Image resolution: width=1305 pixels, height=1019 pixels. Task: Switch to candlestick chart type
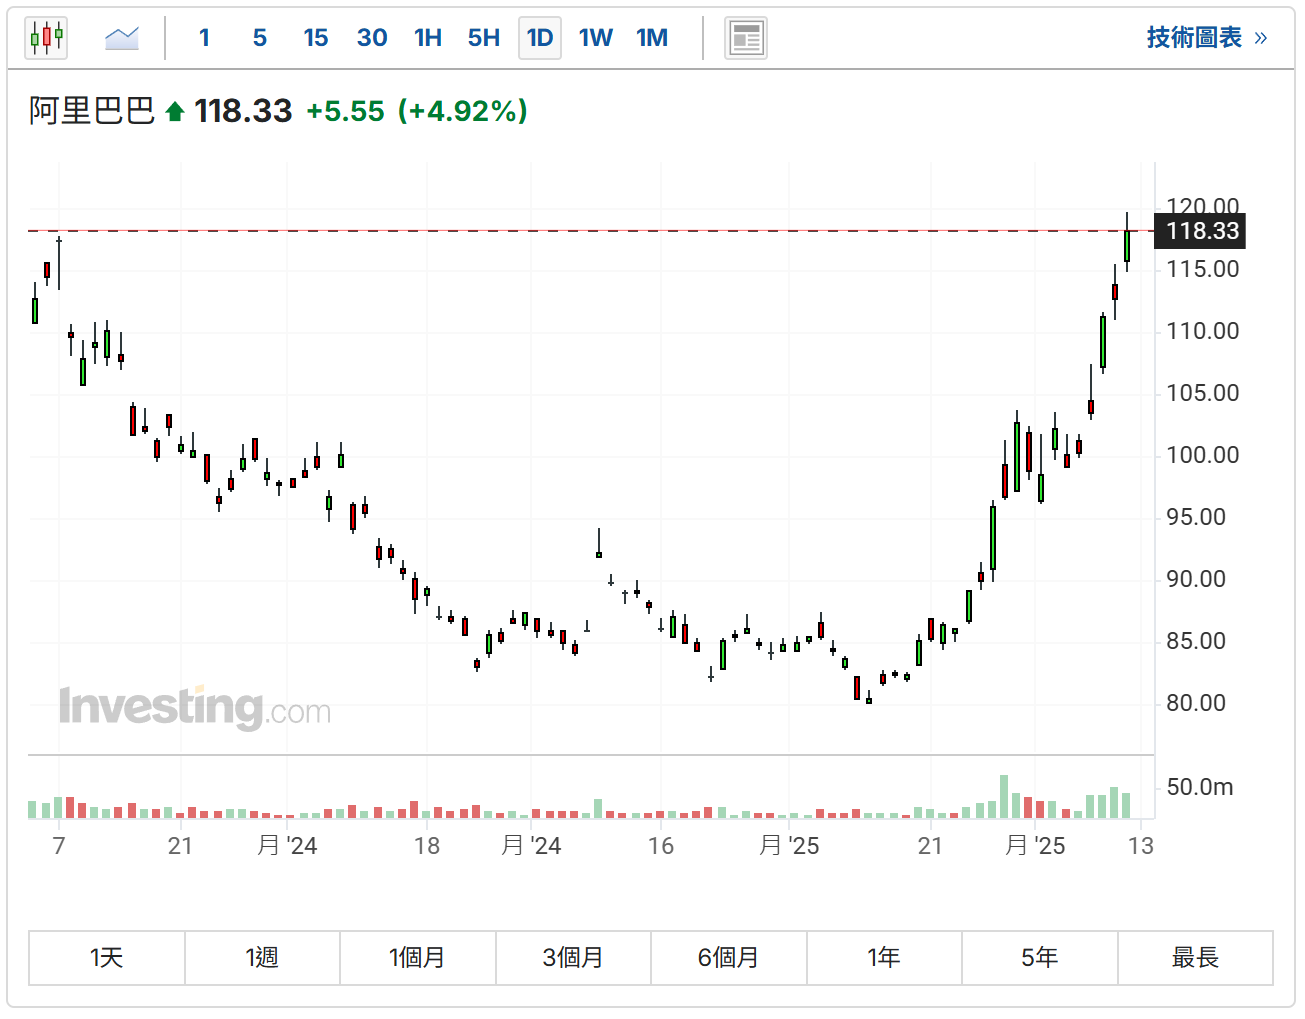click(46, 38)
